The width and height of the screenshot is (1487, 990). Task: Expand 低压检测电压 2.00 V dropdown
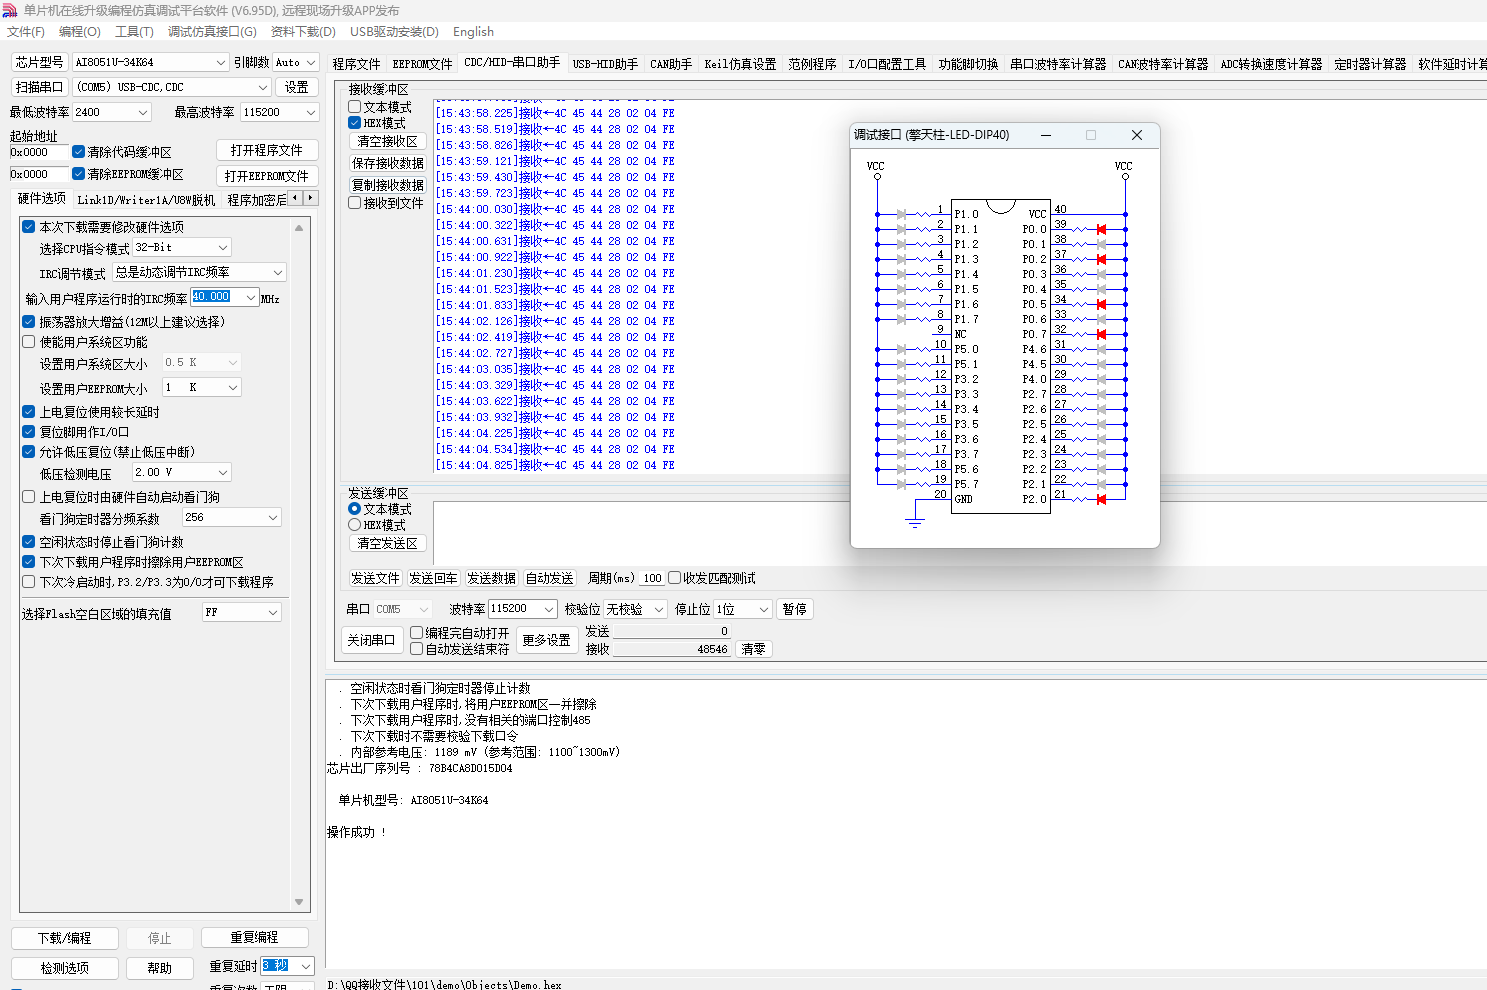[x=182, y=472]
